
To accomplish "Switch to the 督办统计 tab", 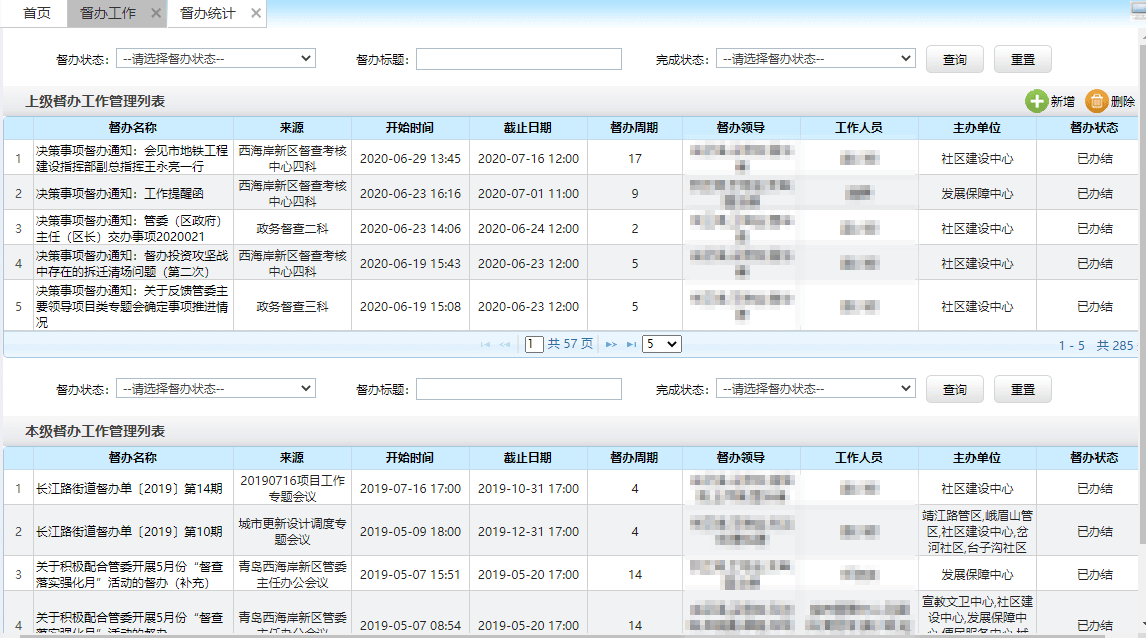I will click(x=207, y=13).
